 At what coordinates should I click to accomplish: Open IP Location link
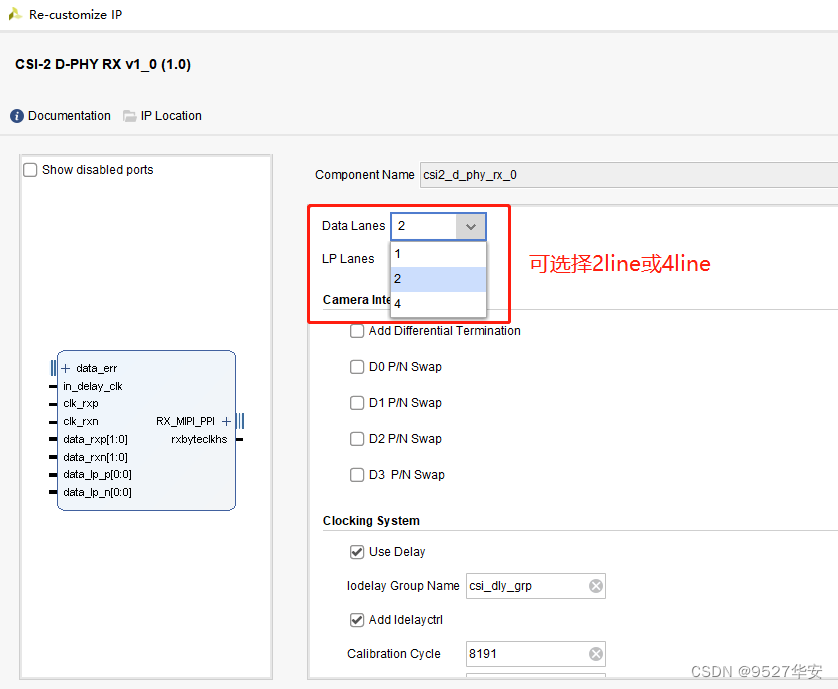tap(171, 116)
